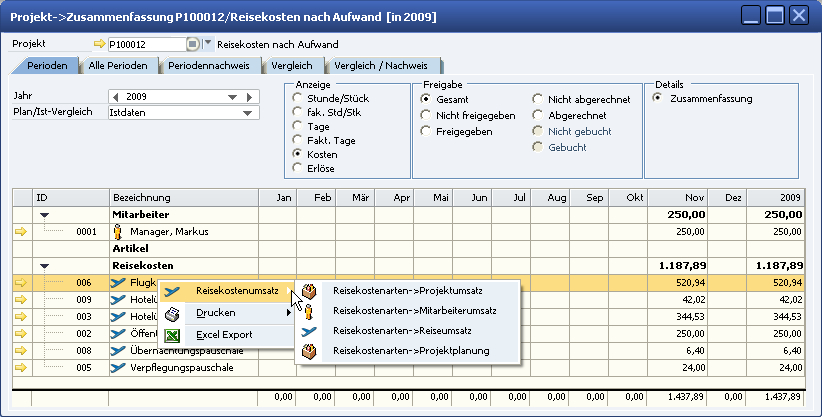Click the Projekt input field containing P100012

(x=146, y=44)
